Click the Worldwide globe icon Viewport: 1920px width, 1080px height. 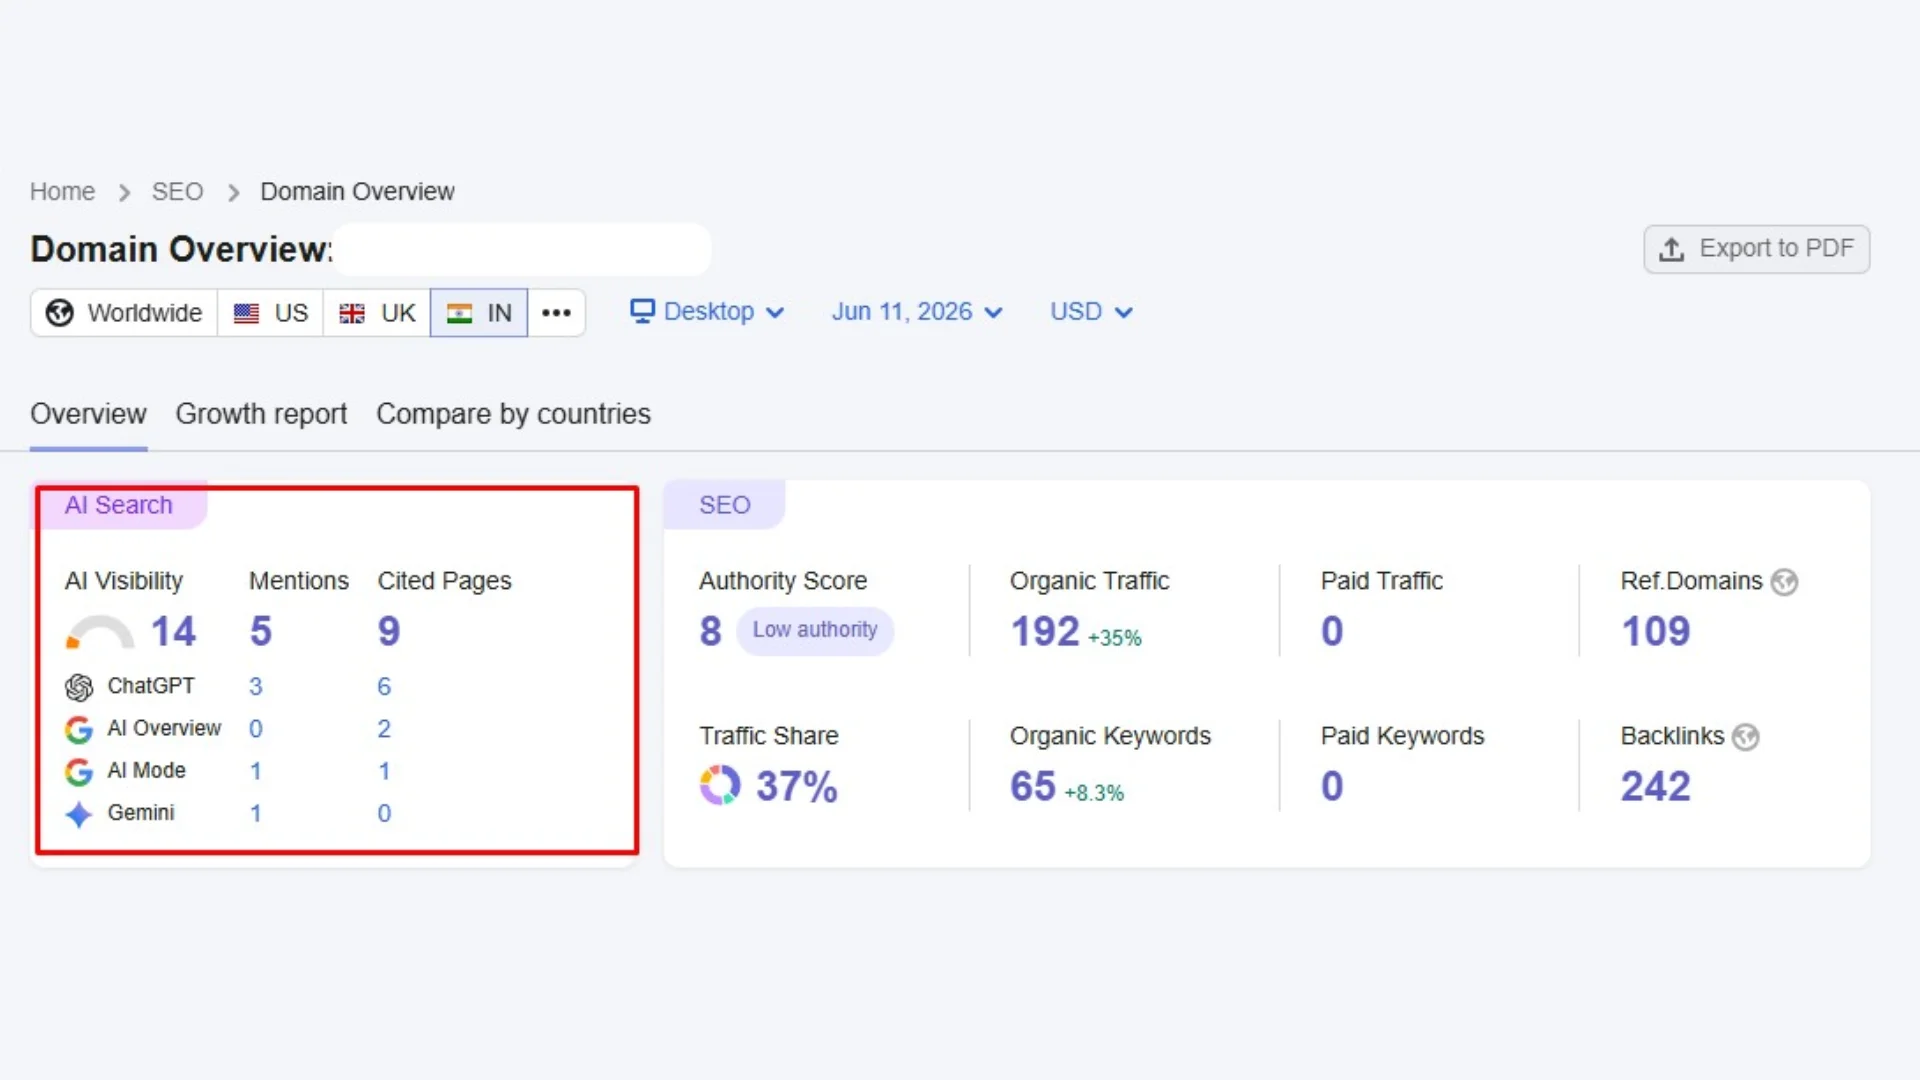[60, 313]
